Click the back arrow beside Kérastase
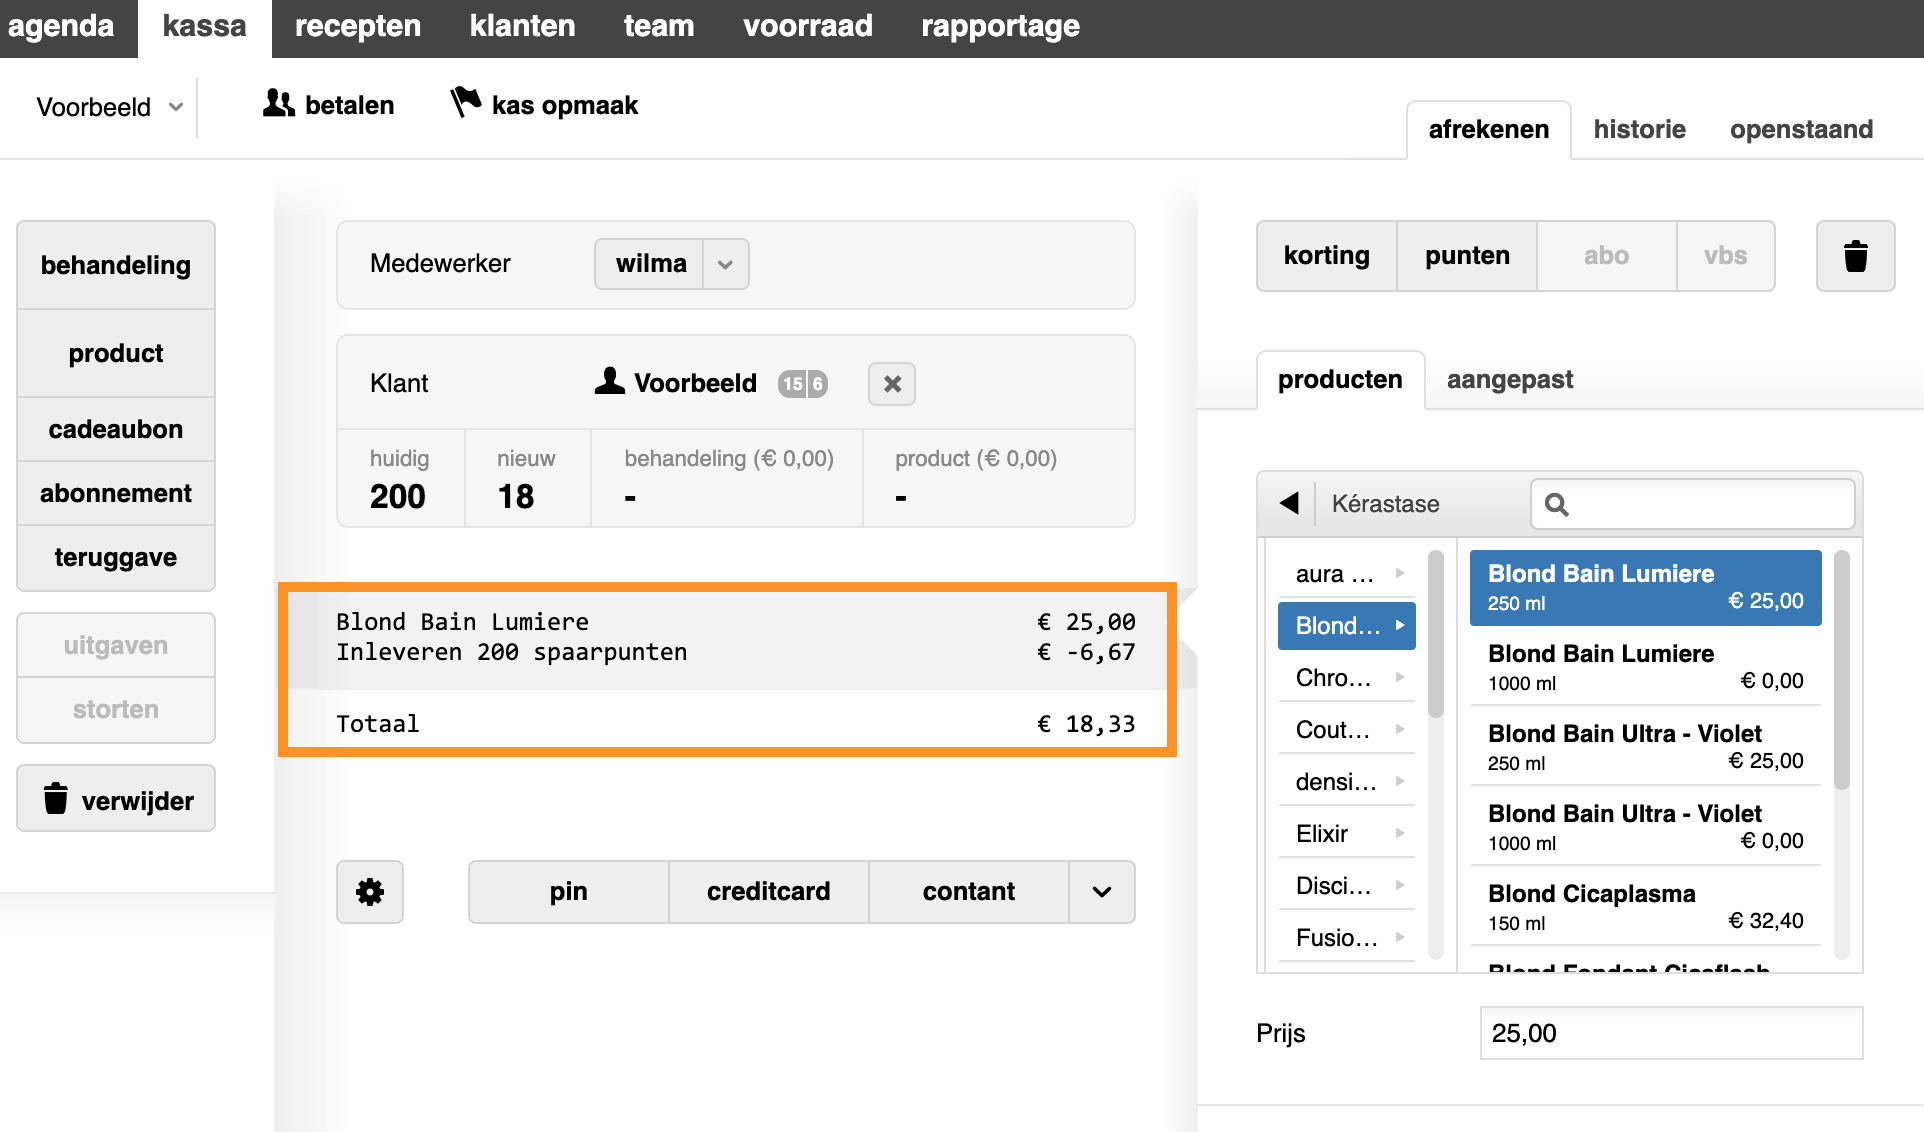This screenshot has width=1924, height=1132. coord(1289,503)
